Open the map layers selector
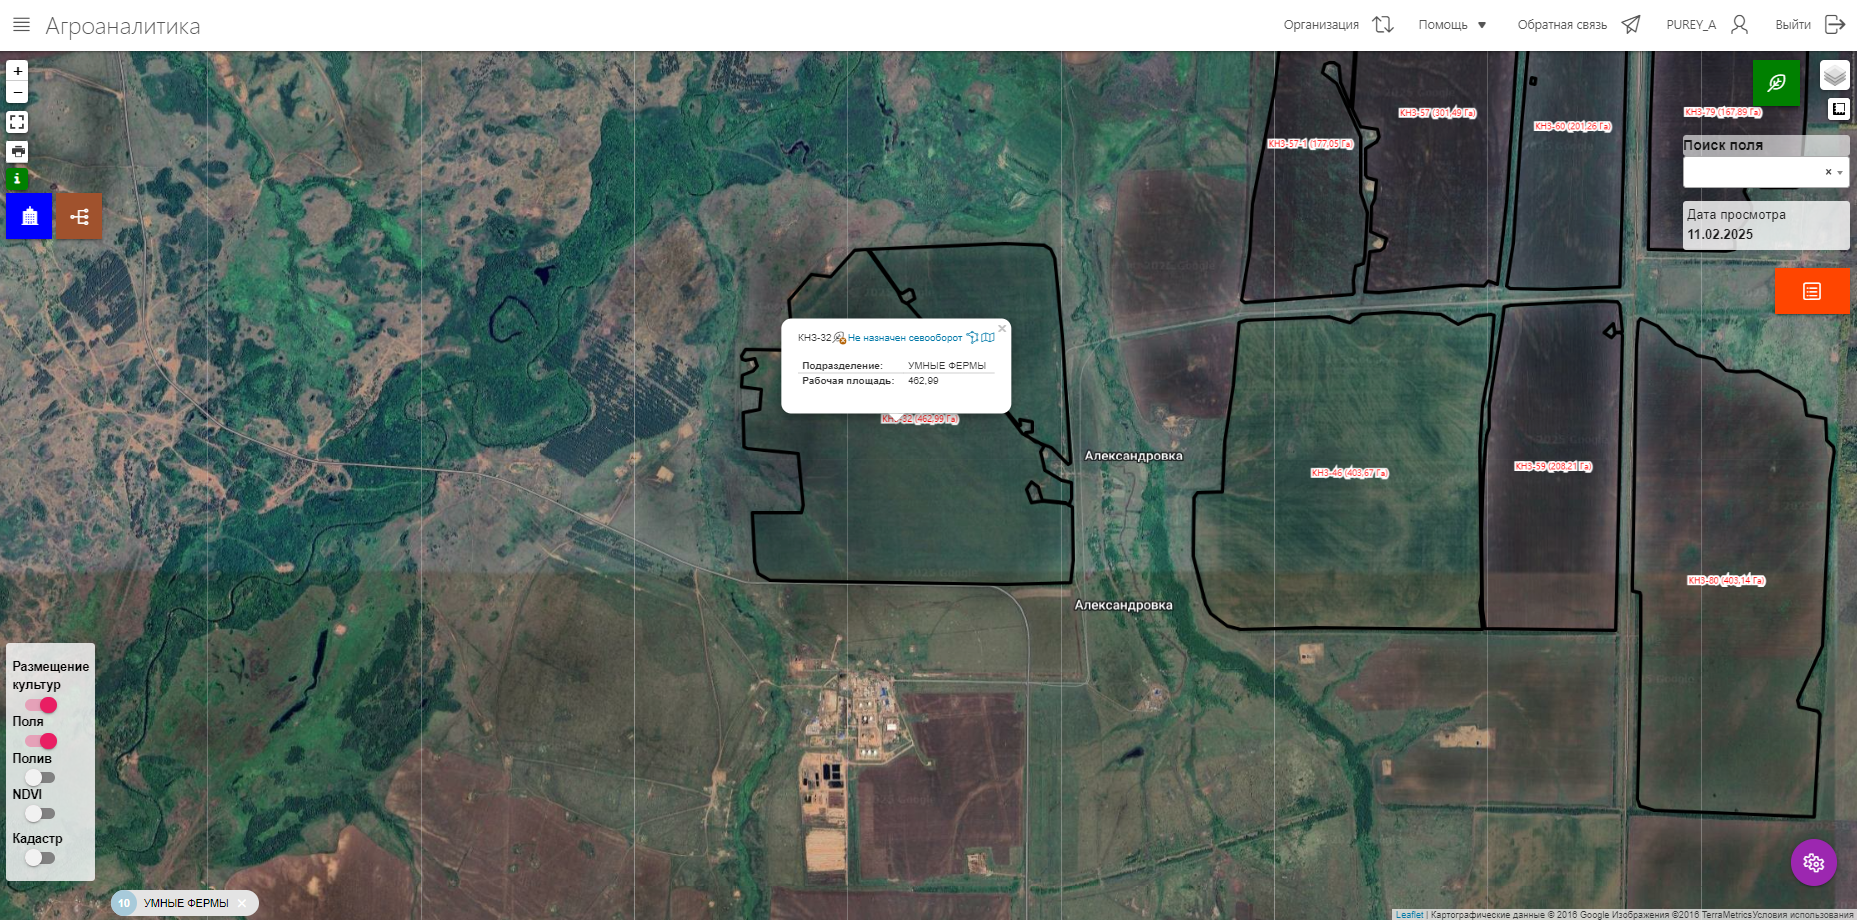 [1834, 76]
